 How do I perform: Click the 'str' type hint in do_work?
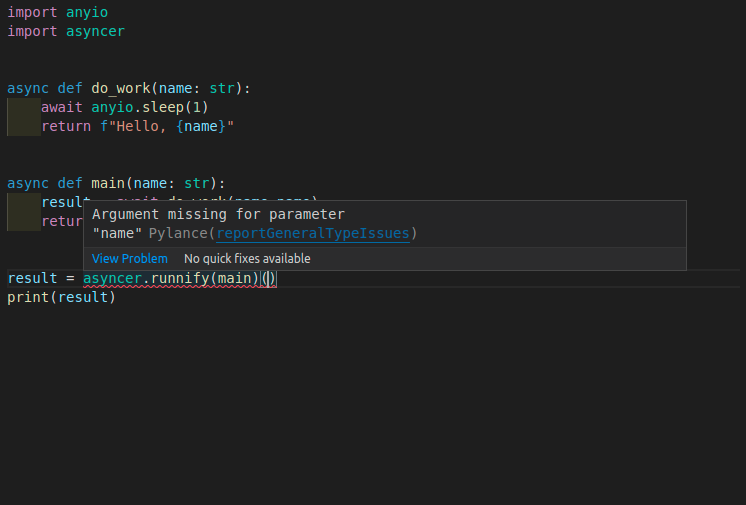[x=221, y=88]
